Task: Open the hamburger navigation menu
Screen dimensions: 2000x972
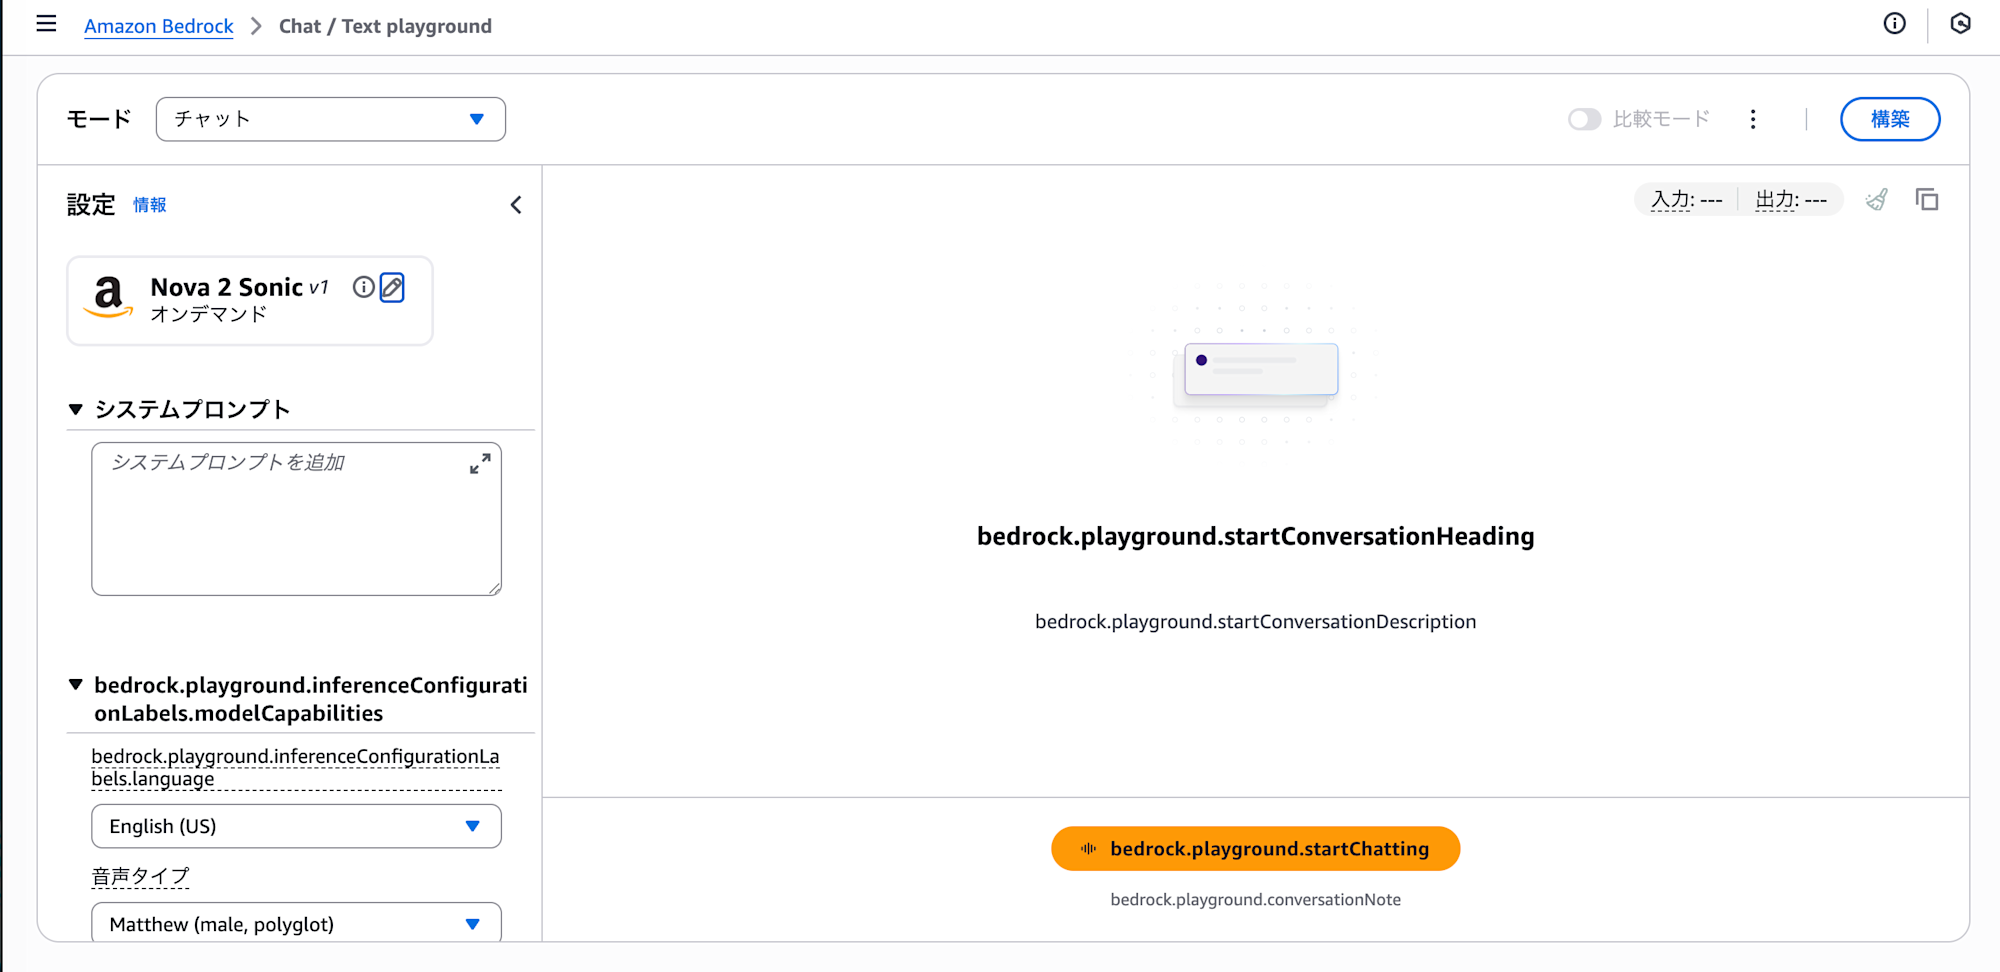Action: pyautogui.click(x=46, y=24)
